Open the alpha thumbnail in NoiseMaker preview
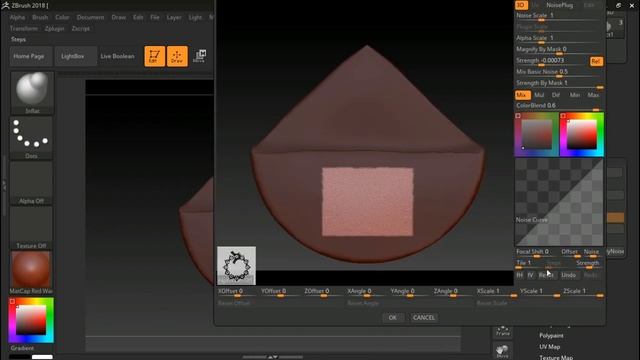Screen dimensions: 640x360 tap(237, 265)
